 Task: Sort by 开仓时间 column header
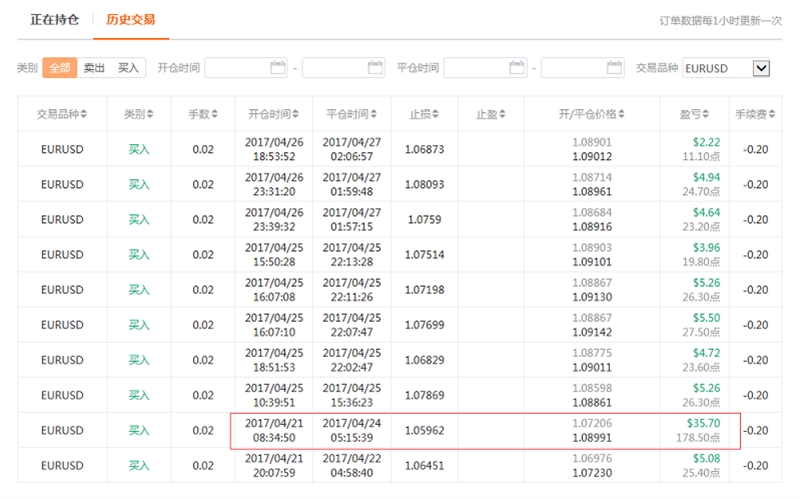(273, 114)
